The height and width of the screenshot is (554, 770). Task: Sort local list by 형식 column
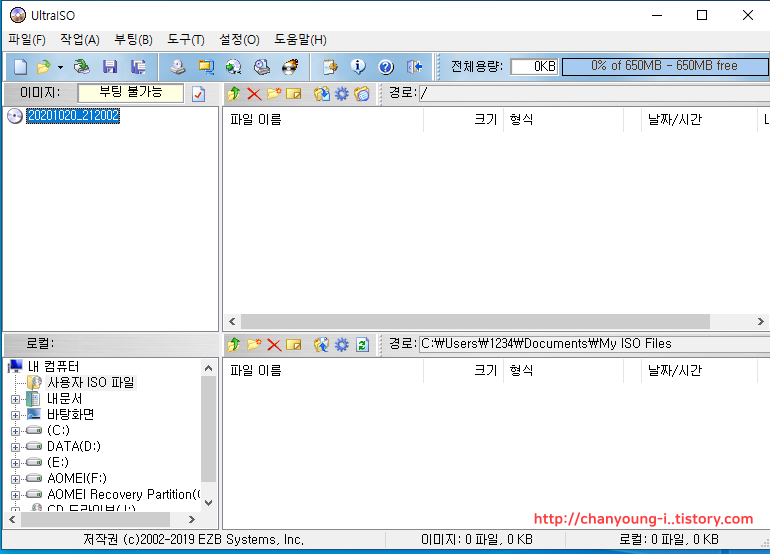(563, 370)
